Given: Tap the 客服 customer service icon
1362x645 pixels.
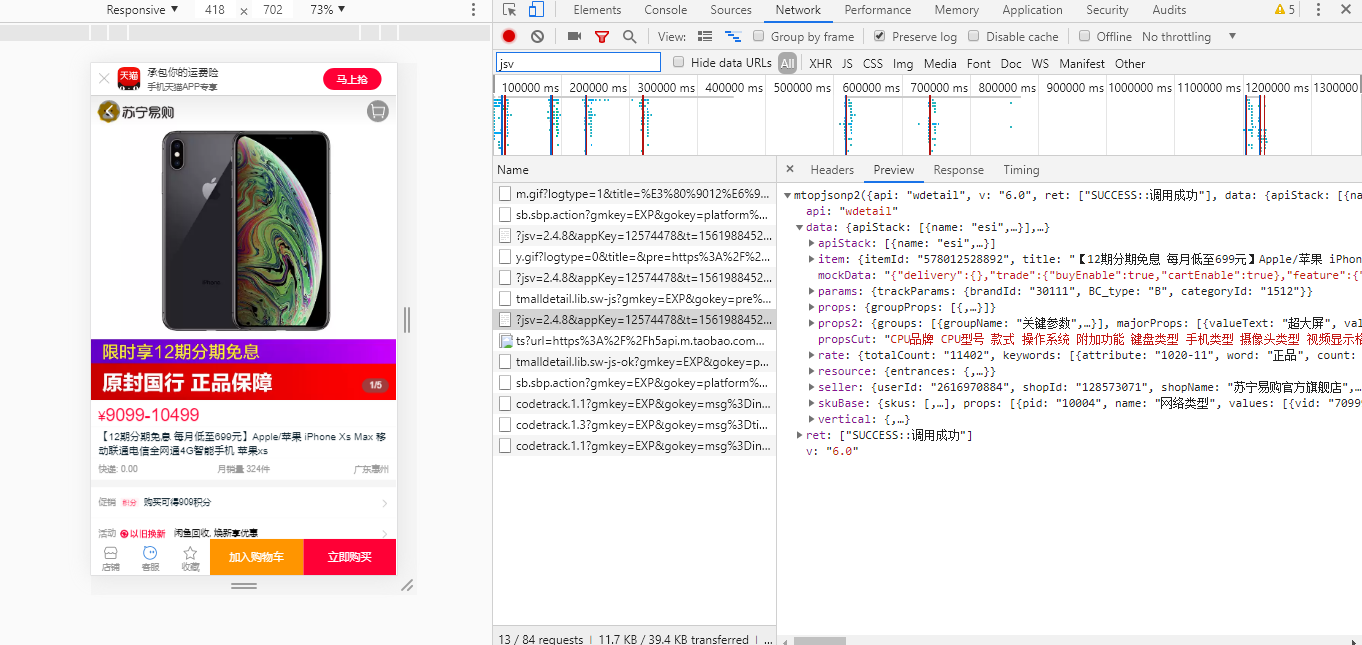Looking at the screenshot, I should tap(150, 558).
